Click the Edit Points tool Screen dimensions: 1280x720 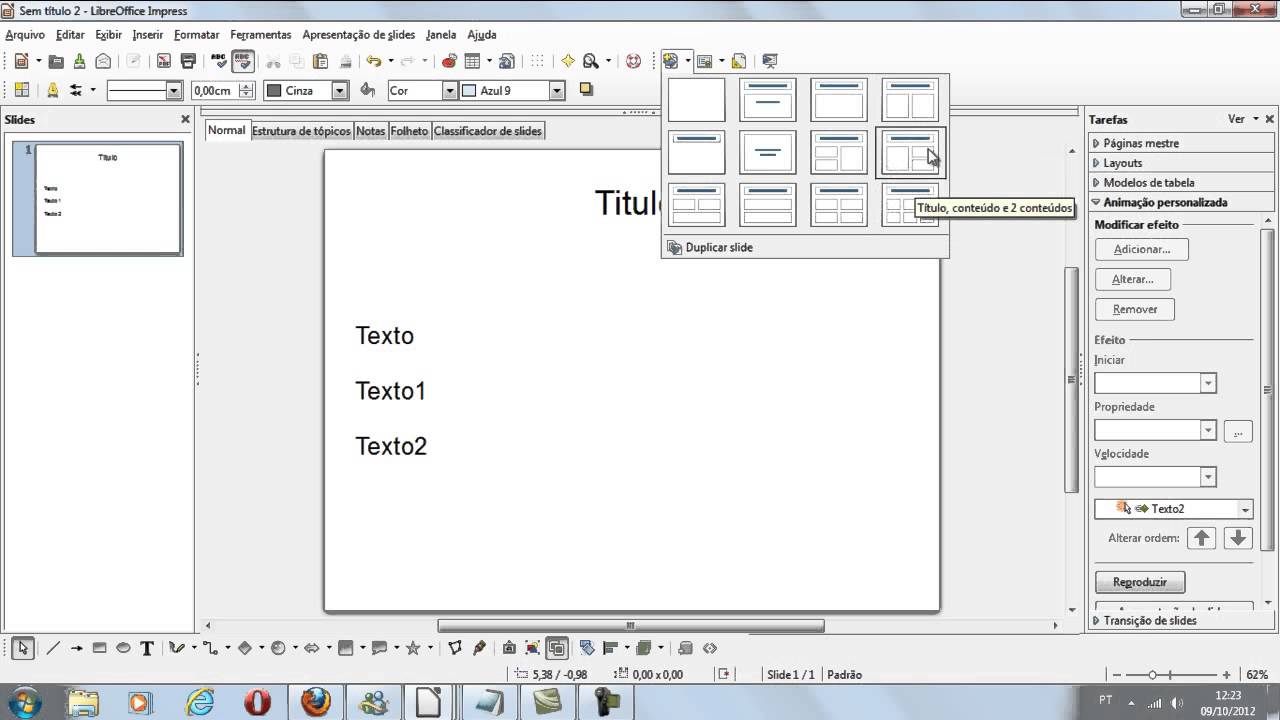(x=455, y=648)
